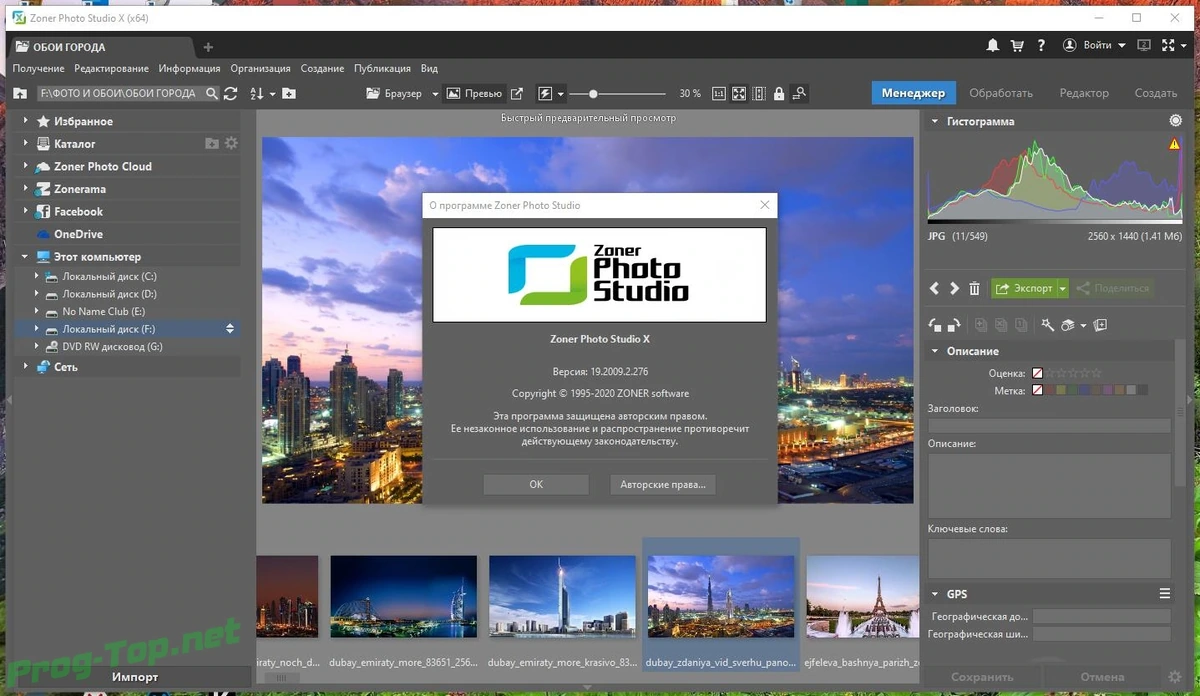Open the shopping cart
1200x696 pixels.
[x=1017, y=46]
